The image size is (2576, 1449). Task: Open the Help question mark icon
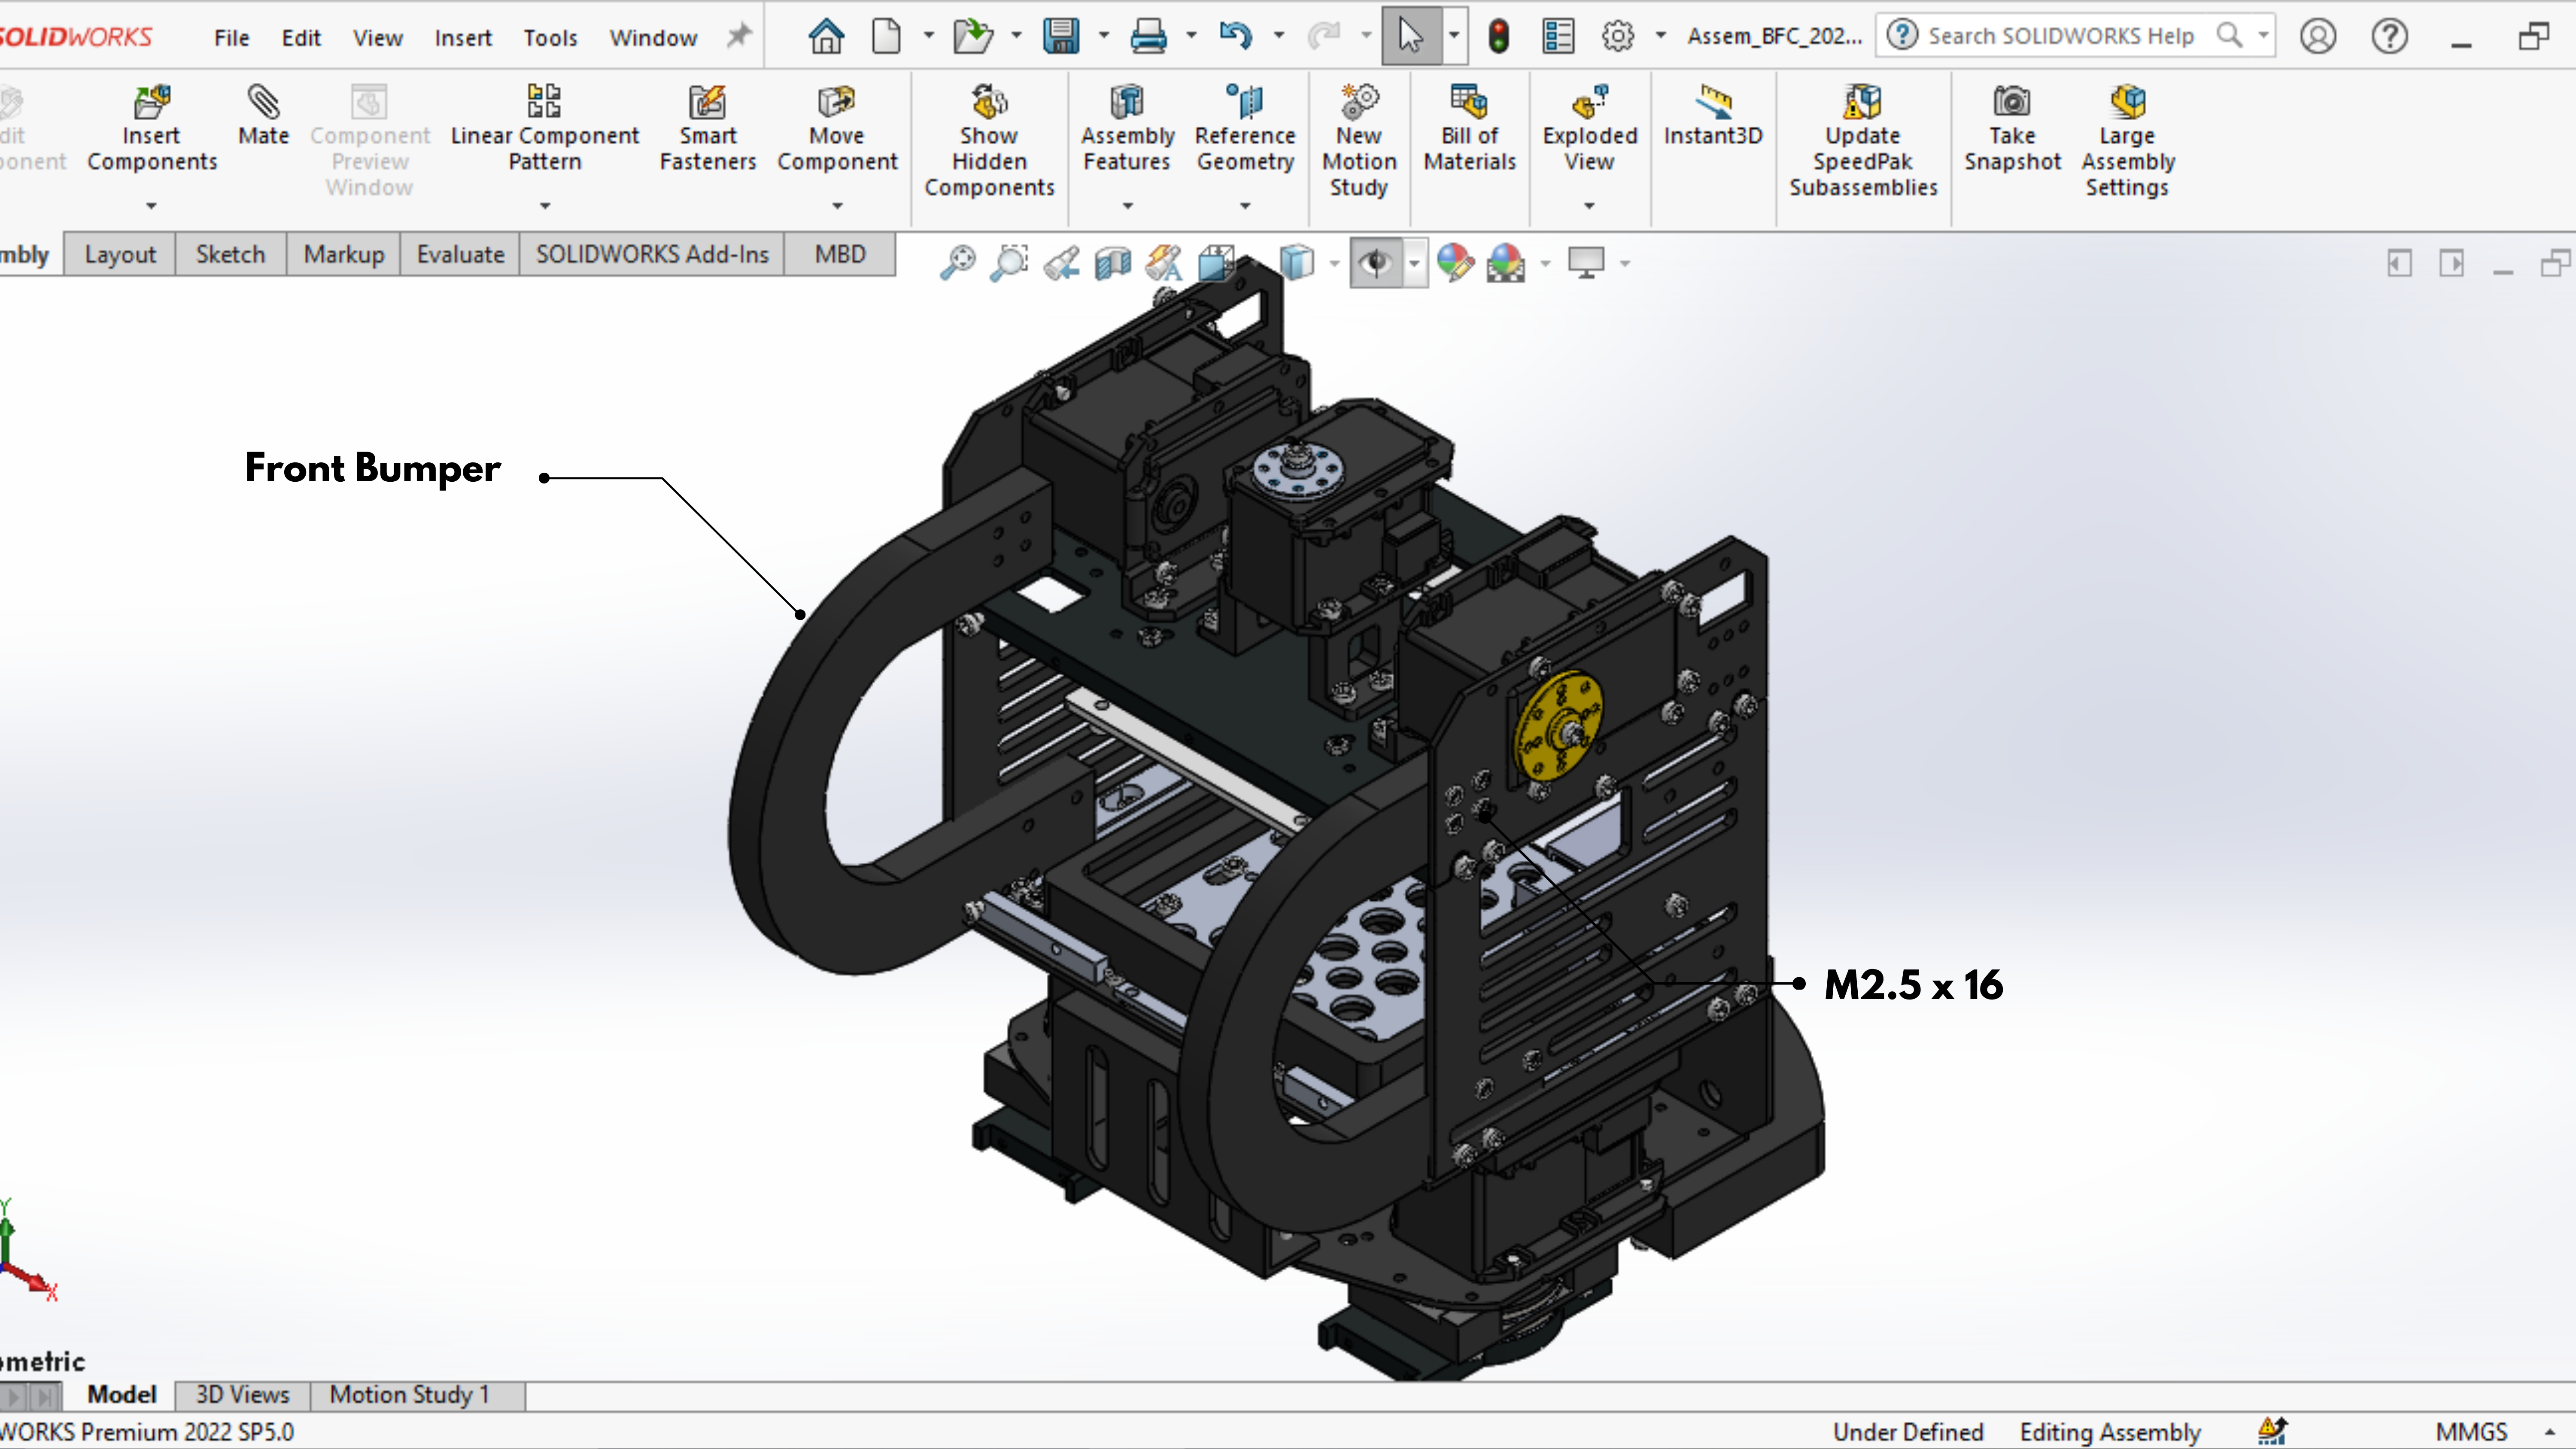[2389, 37]
